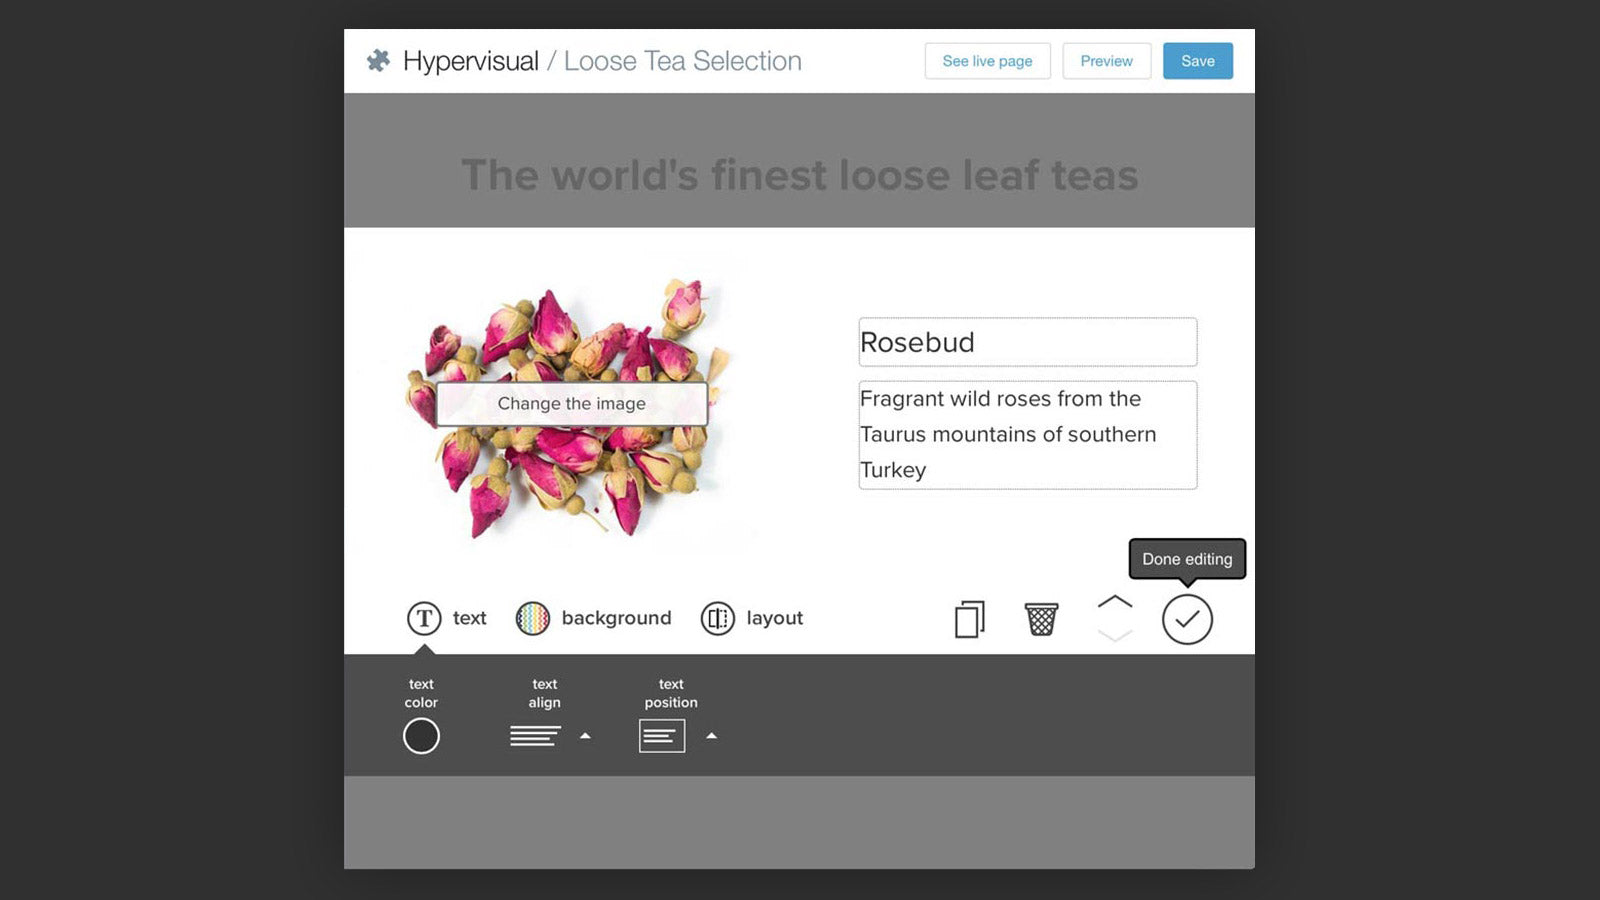Open the background options icon

click(x=534, y=618)
